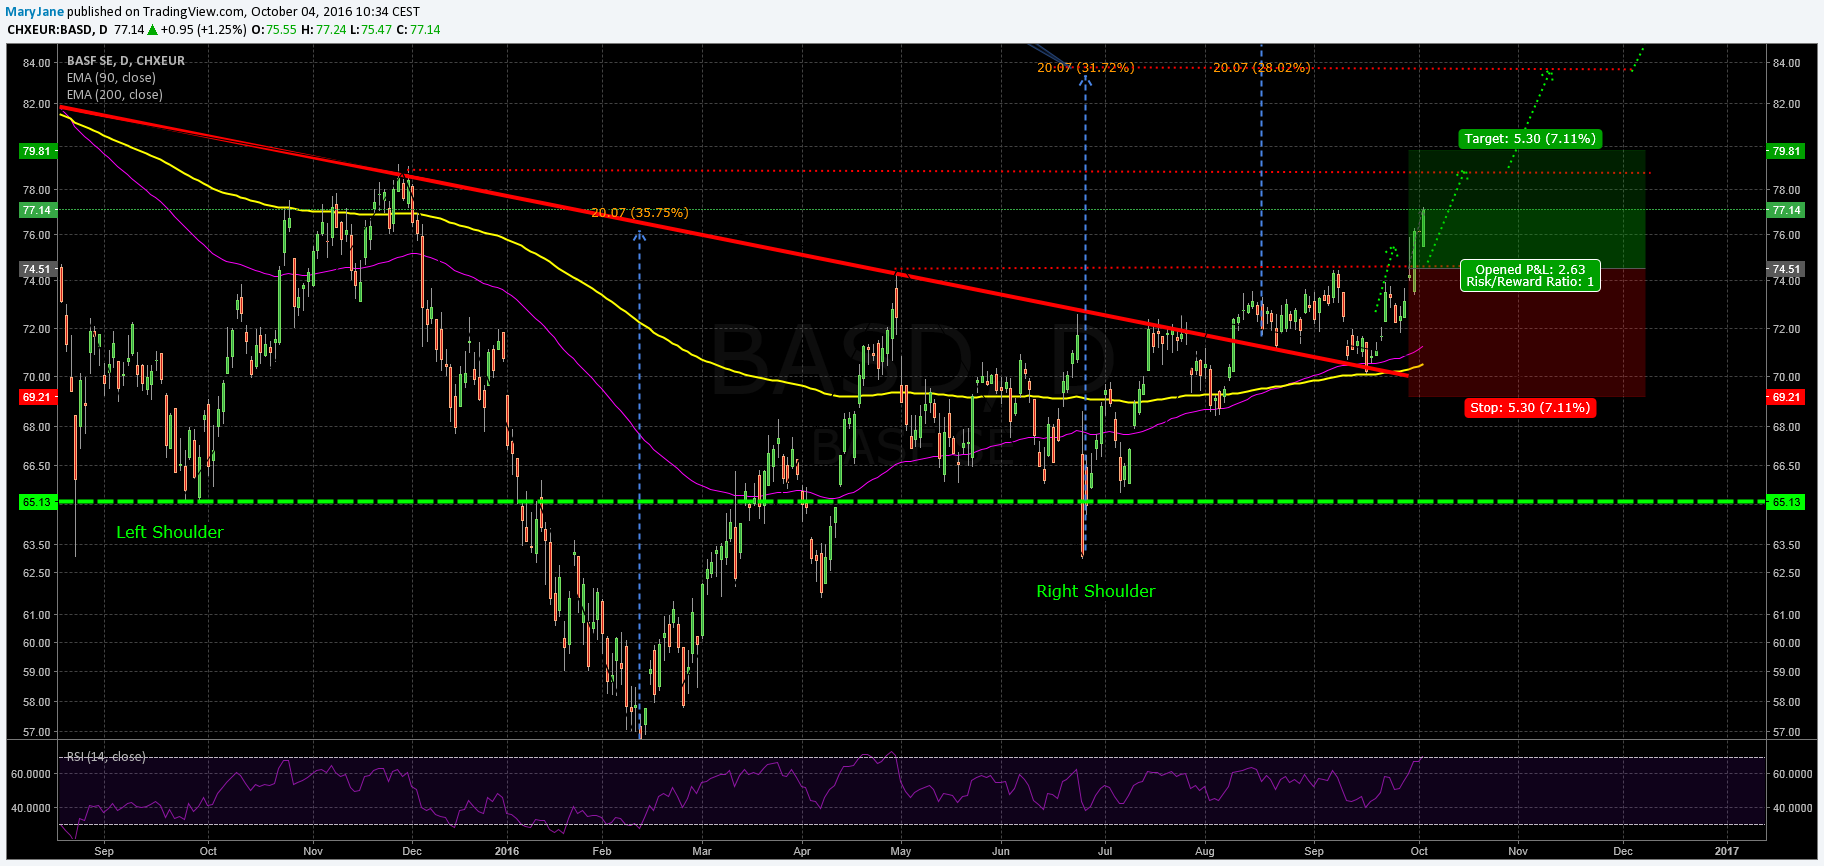Select the Right Shoulder text annotation
The image size is (1824, 866).
[1096, 592]
